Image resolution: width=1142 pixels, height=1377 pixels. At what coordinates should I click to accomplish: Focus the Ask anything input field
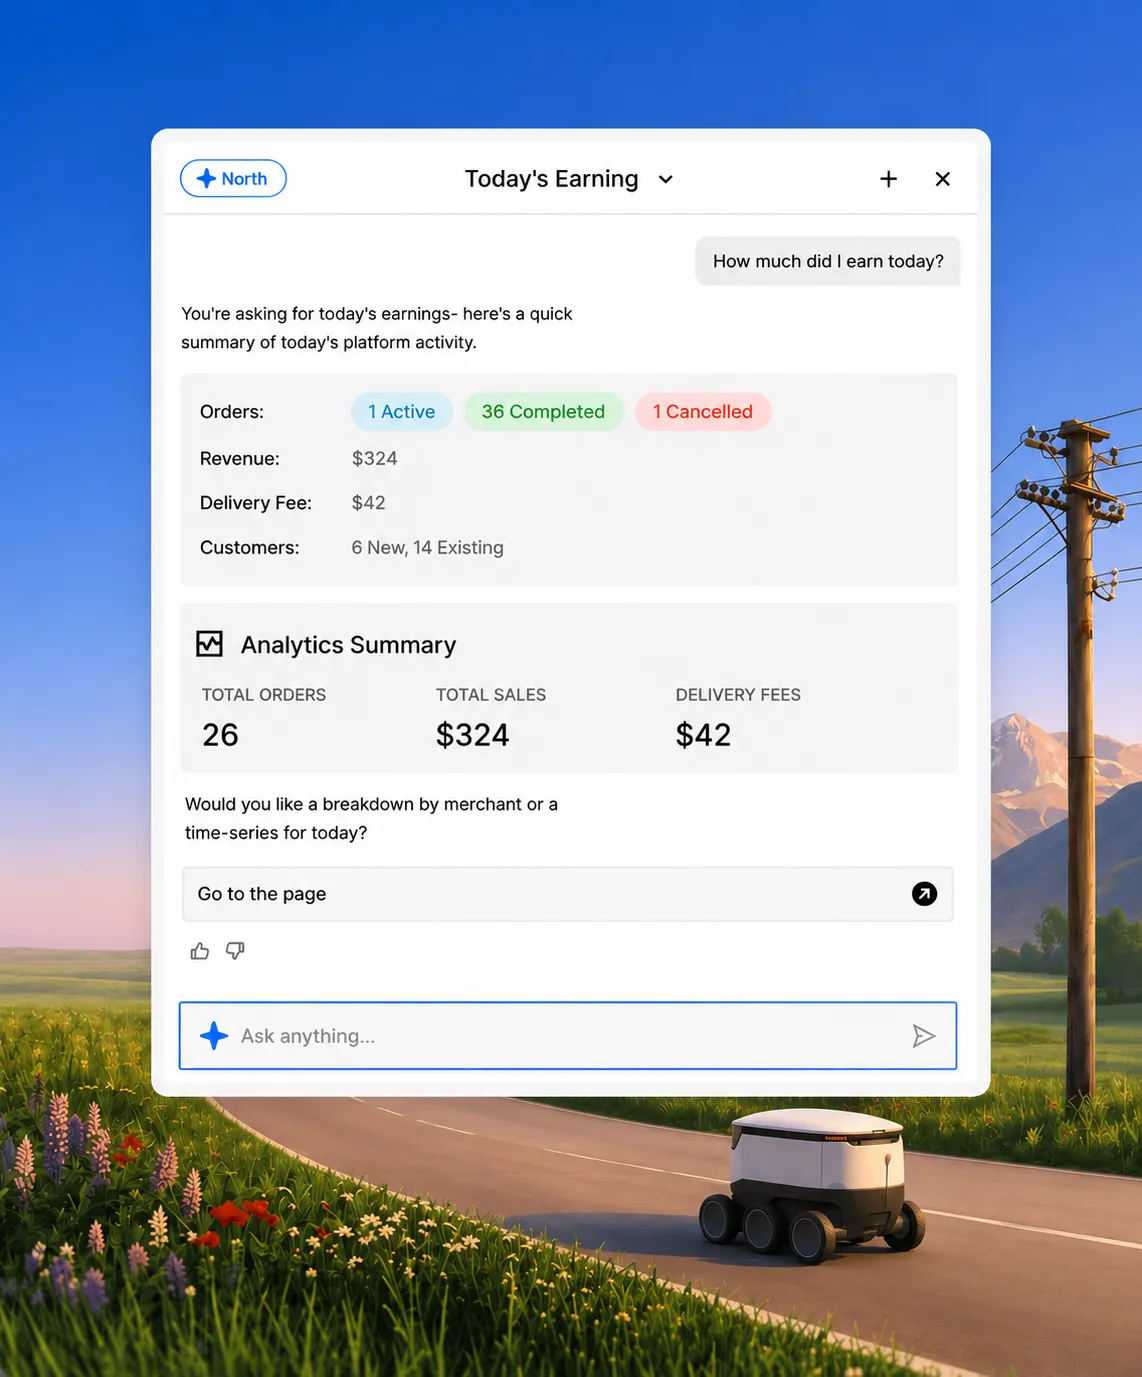pos(568,1036)
